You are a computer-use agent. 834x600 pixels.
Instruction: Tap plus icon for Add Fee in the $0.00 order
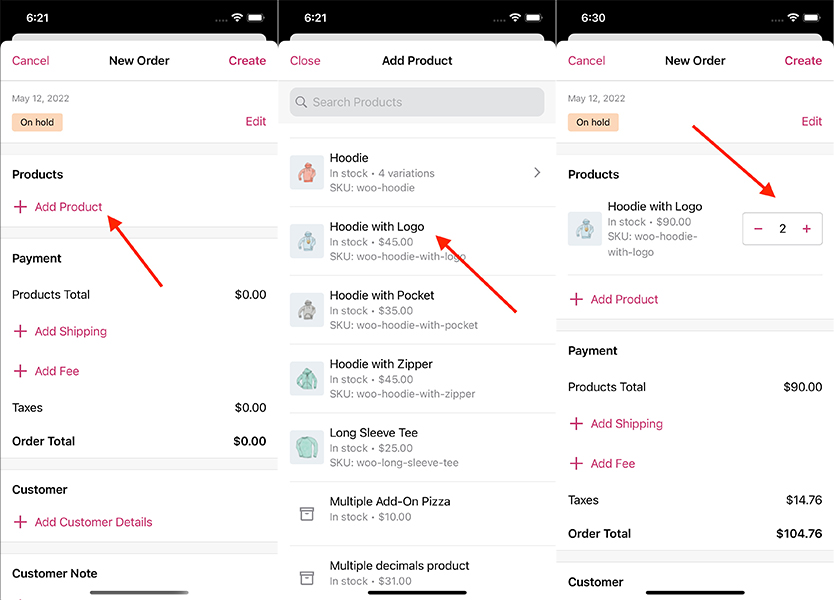(x=20, y=371)
